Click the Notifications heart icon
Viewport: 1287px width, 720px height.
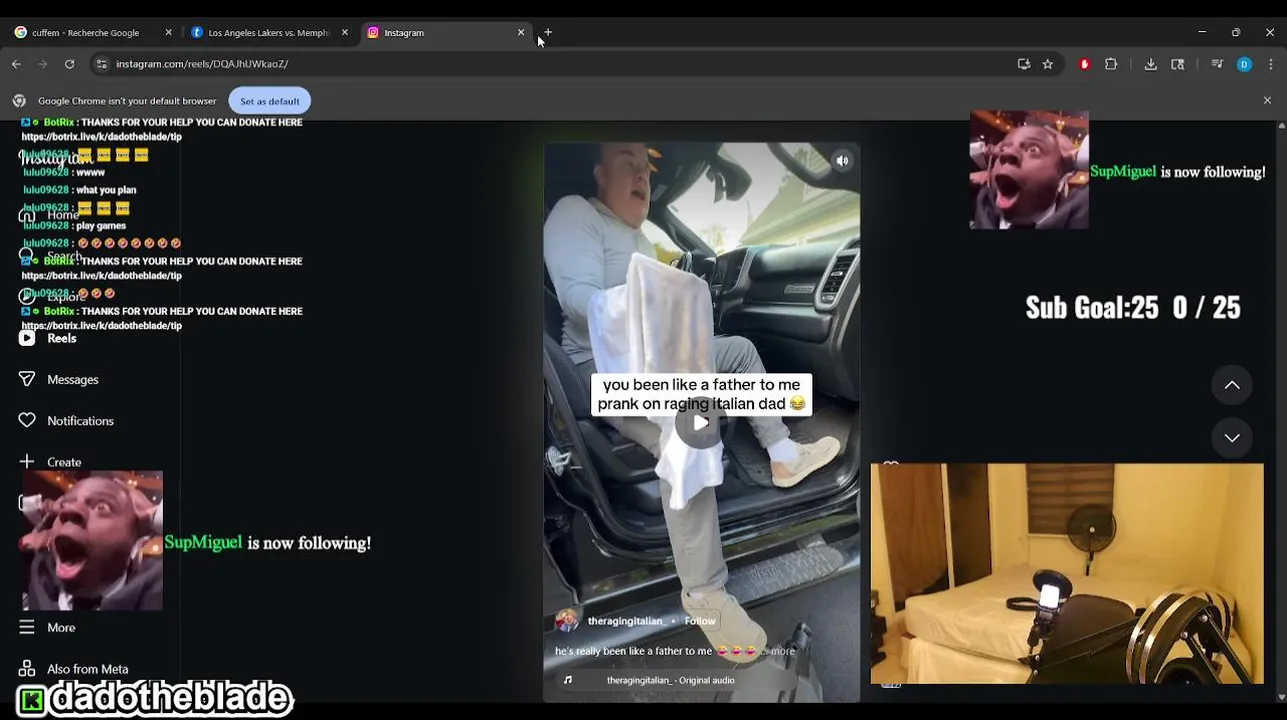pyautogui.click(x=27, y=420)
